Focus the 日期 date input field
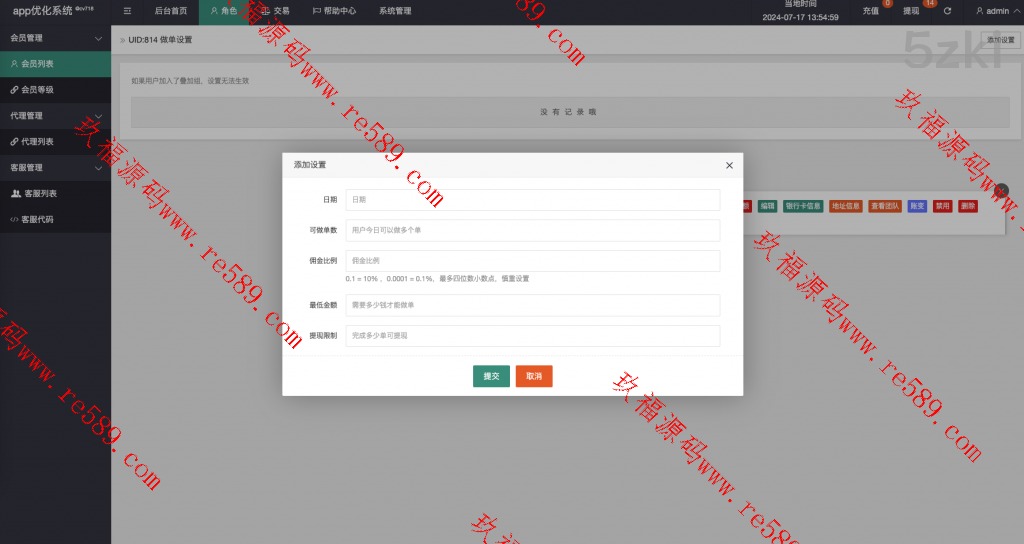 point(533,200)
